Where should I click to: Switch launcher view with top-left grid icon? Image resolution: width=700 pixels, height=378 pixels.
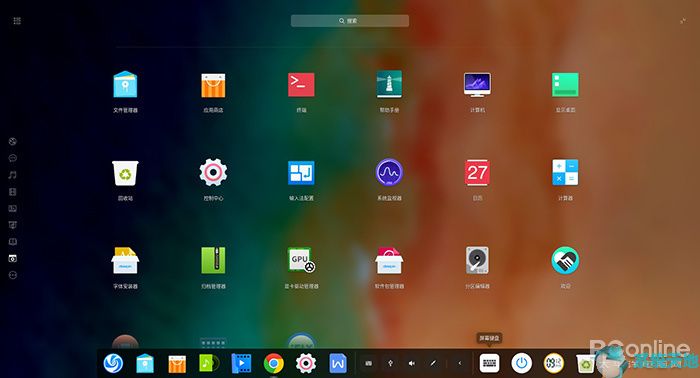tap(17, 21)
